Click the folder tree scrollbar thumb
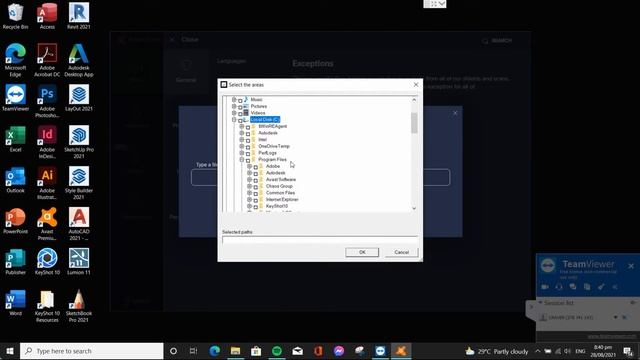This screenshot has width=640, height=360. pos(414,123)
